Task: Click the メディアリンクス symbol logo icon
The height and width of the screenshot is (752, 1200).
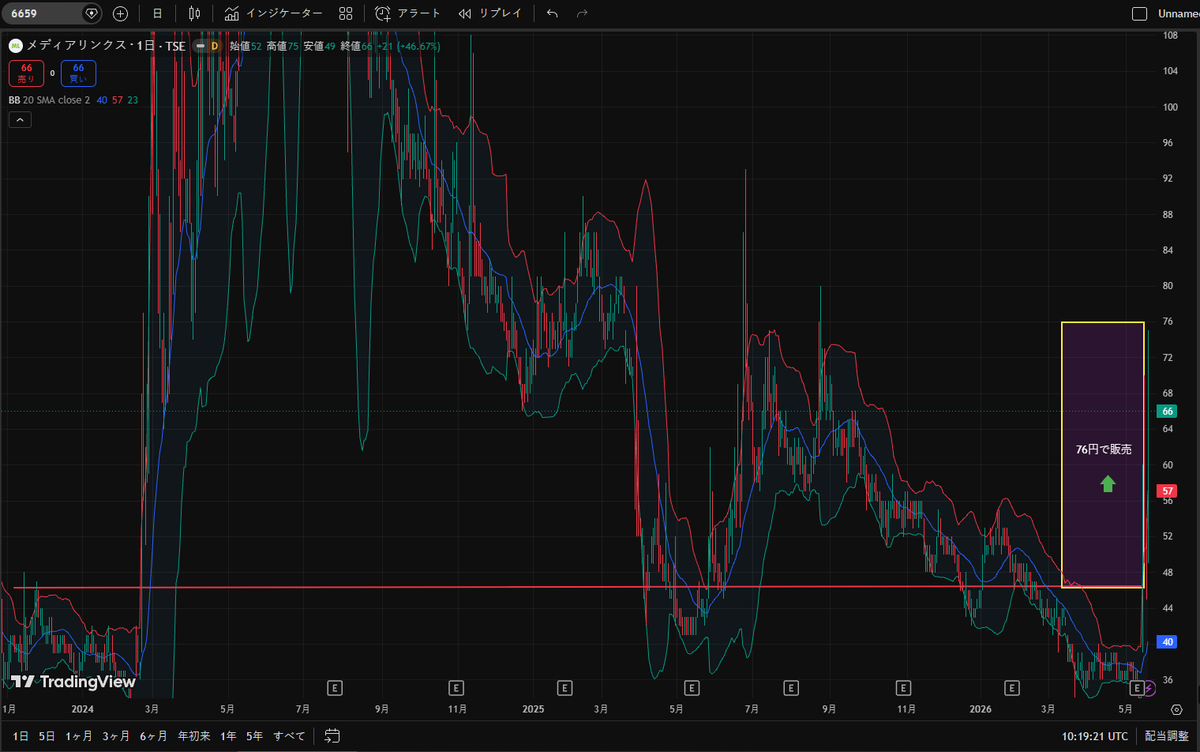Action: tap(15, 46)
